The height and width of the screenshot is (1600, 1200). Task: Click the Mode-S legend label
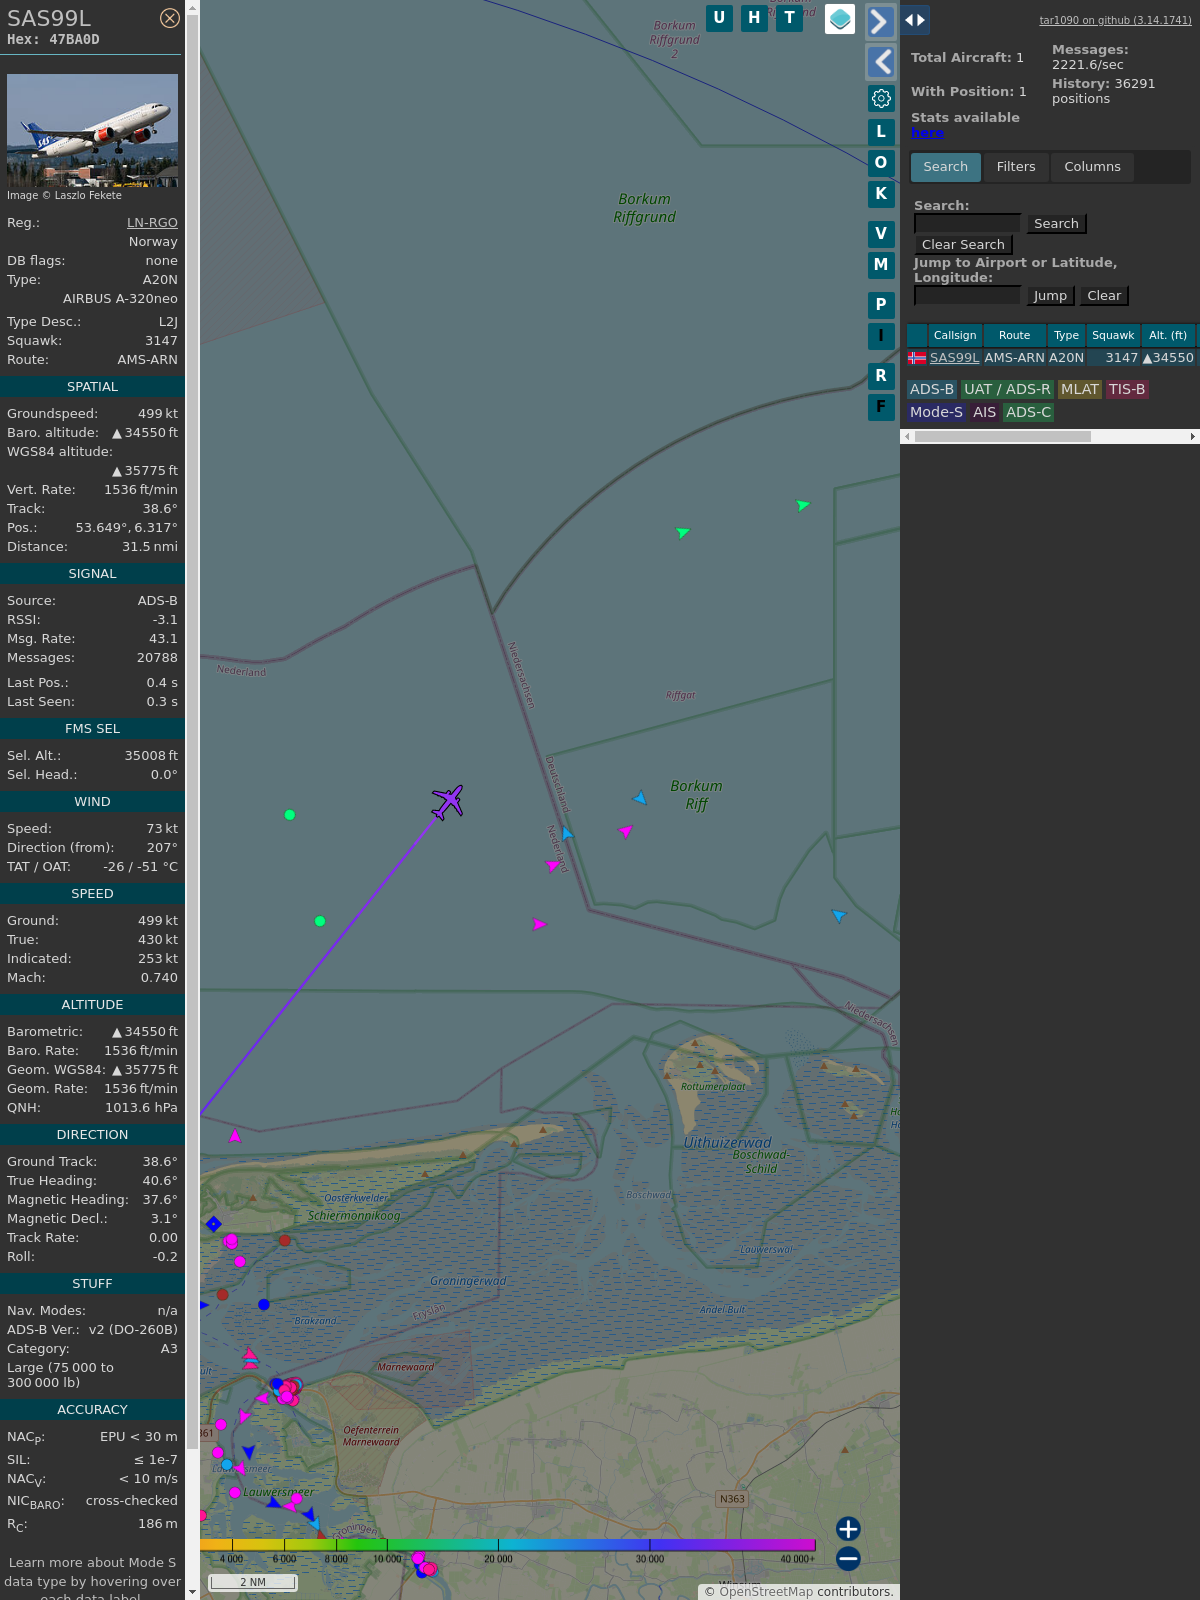[936, 413]
